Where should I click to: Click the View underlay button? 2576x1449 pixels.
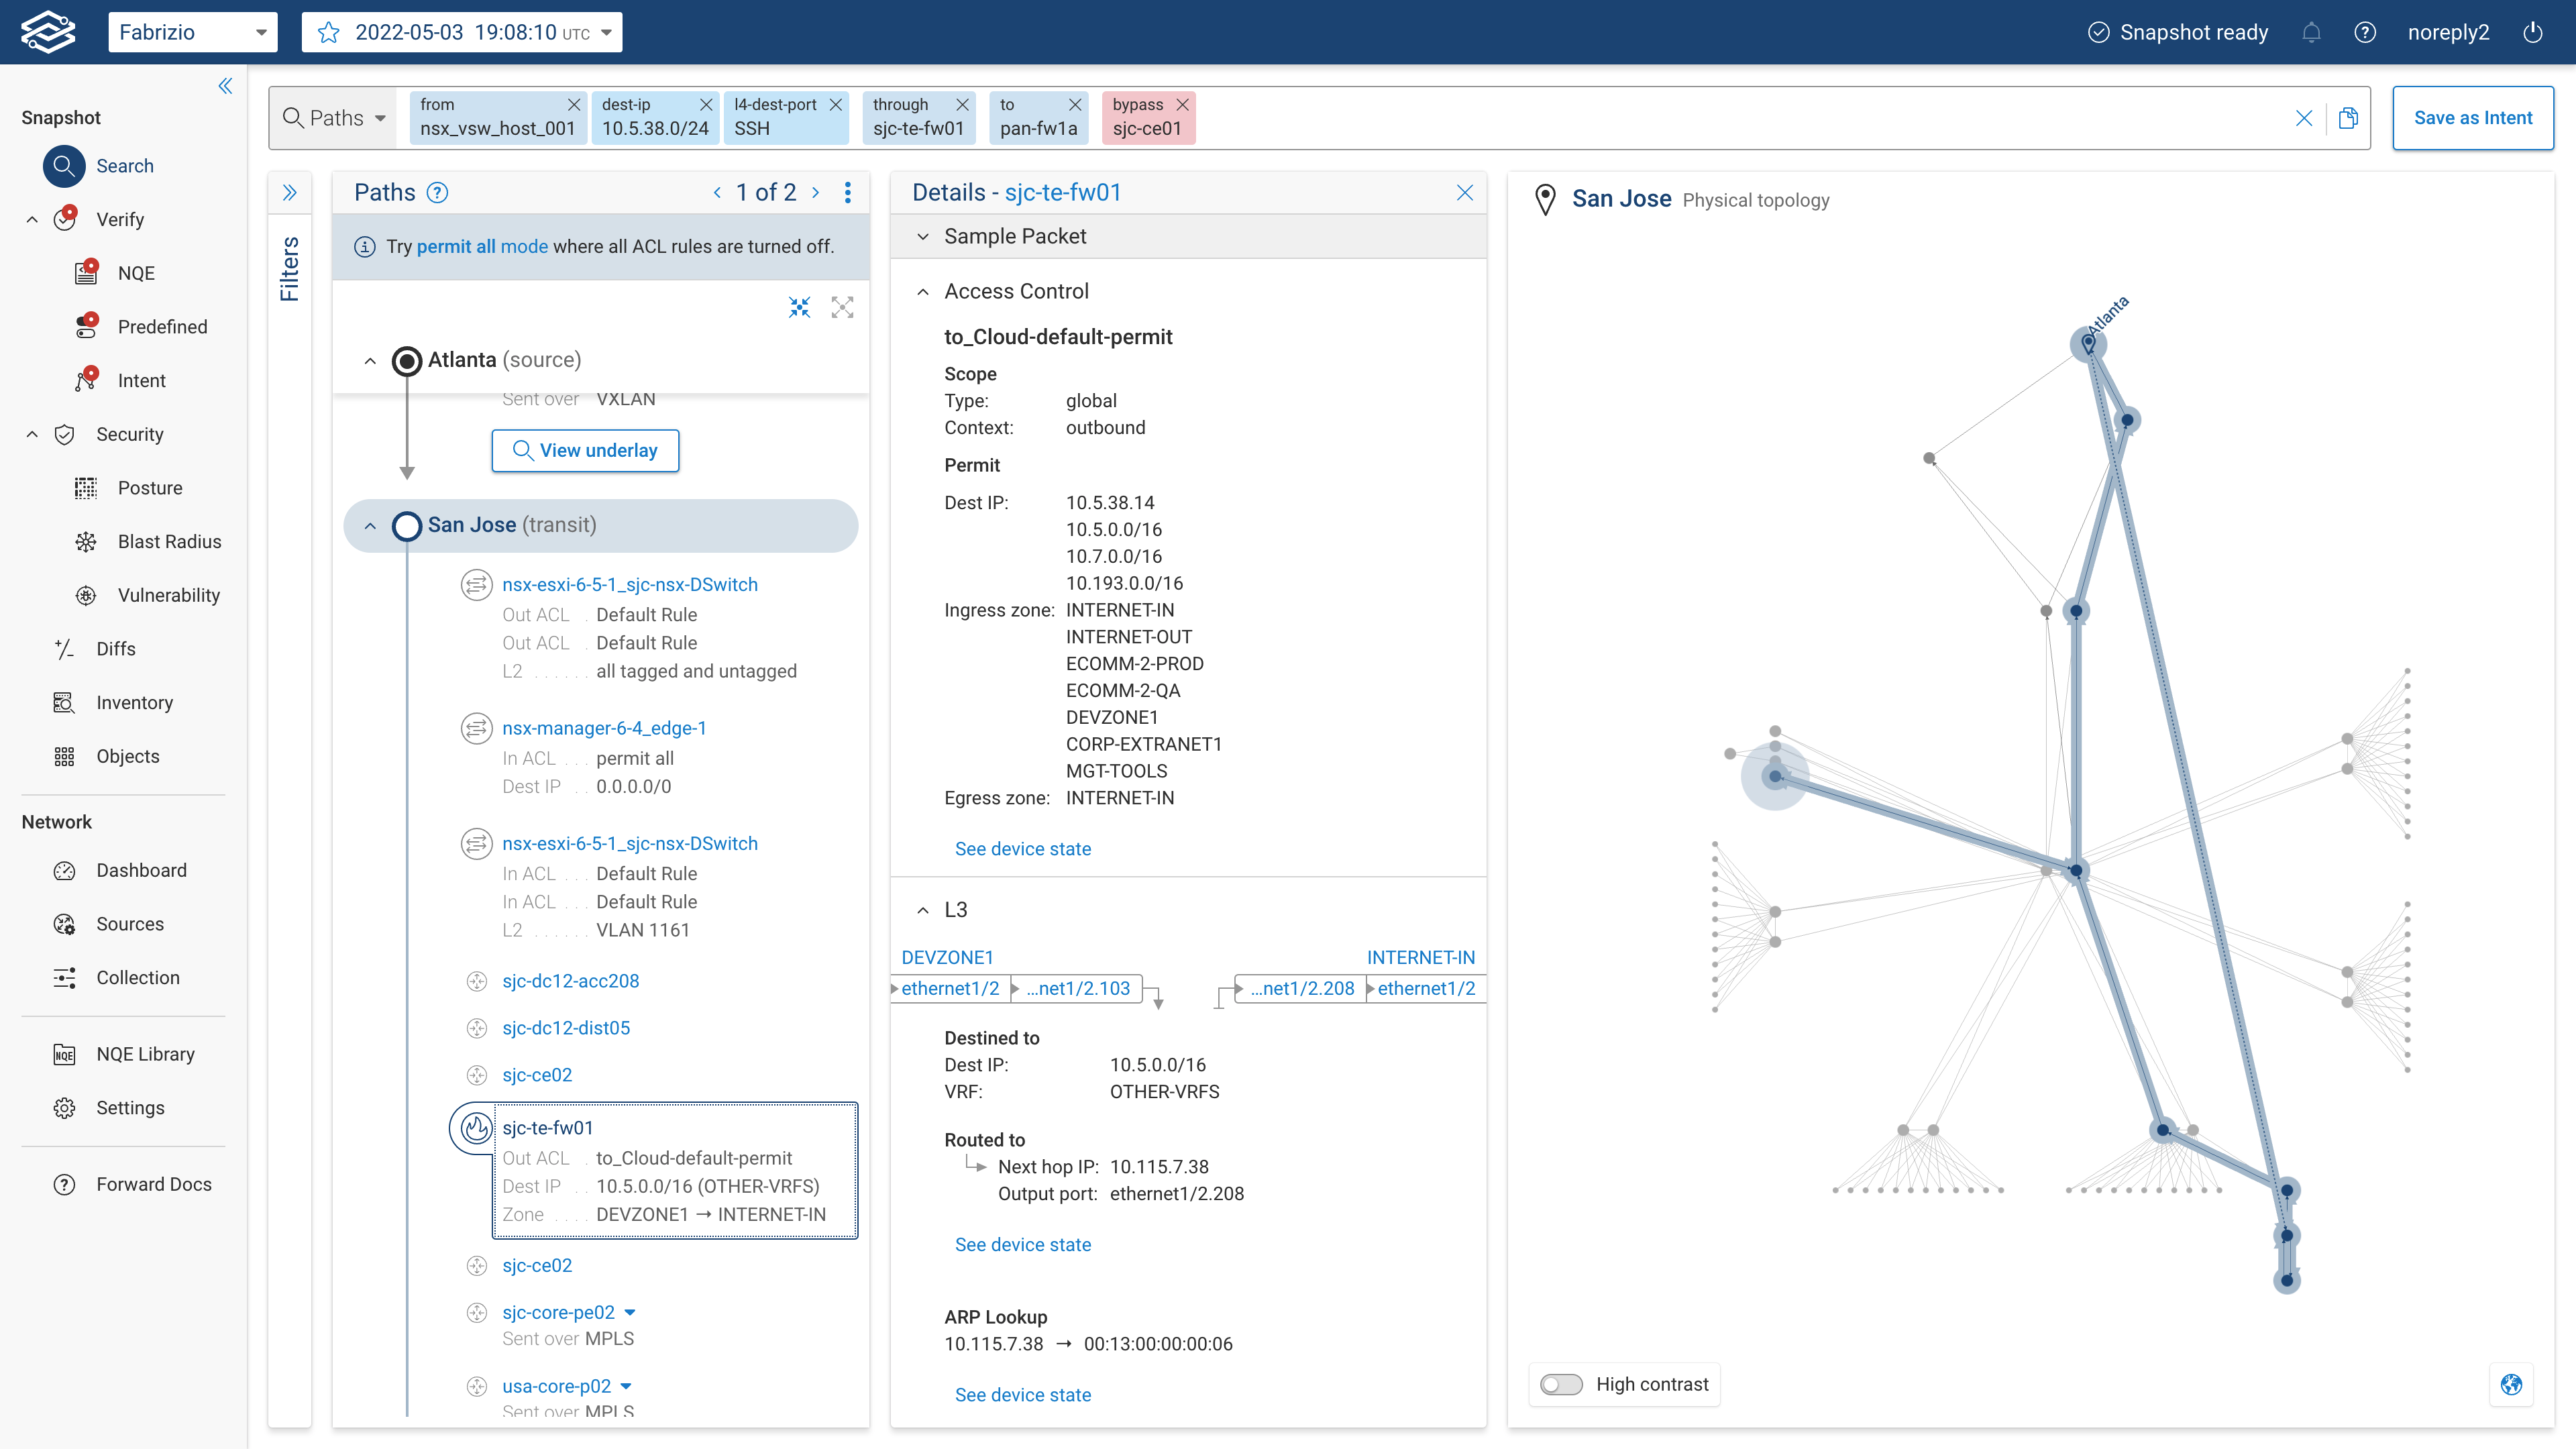(585, 450)
